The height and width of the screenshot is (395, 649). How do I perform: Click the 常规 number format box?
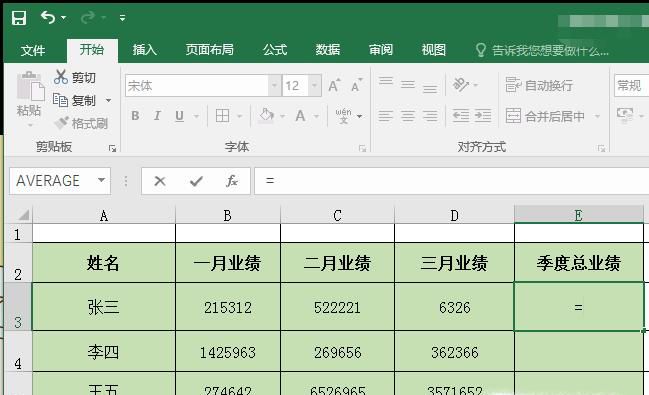pos(631,86)
